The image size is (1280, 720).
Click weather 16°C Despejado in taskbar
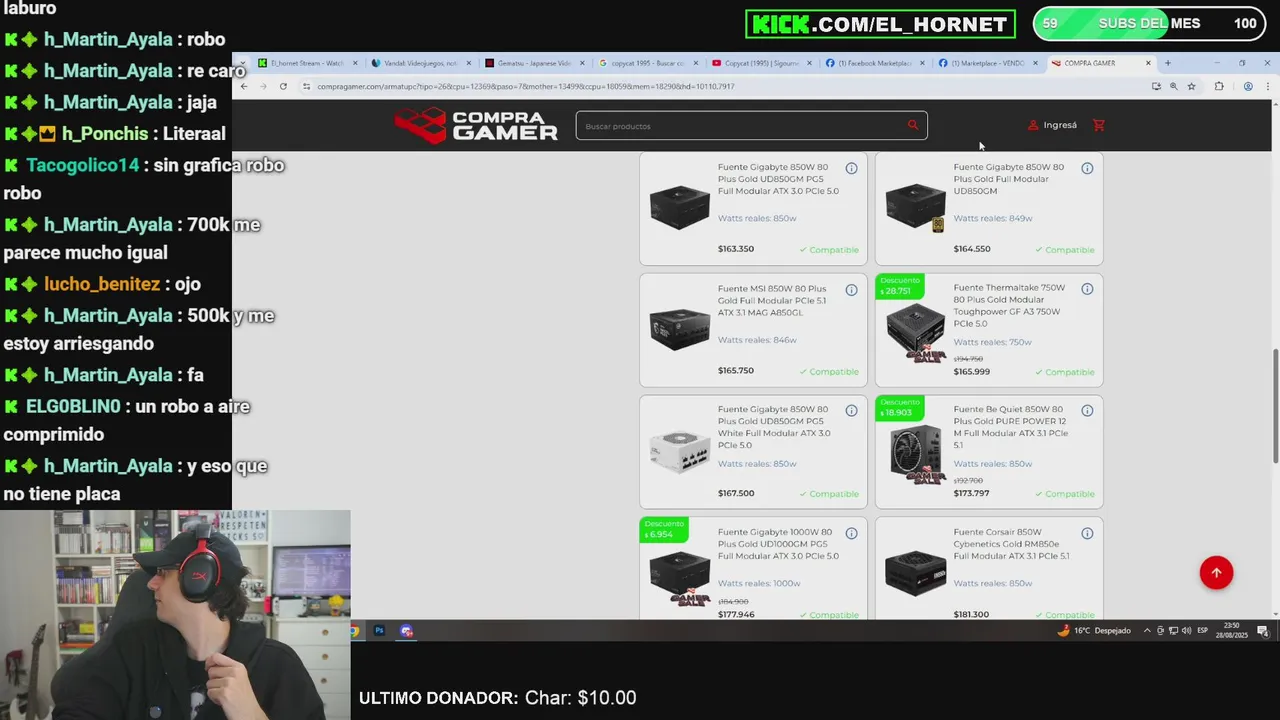pyautogui.click(x=1095, y=631)
